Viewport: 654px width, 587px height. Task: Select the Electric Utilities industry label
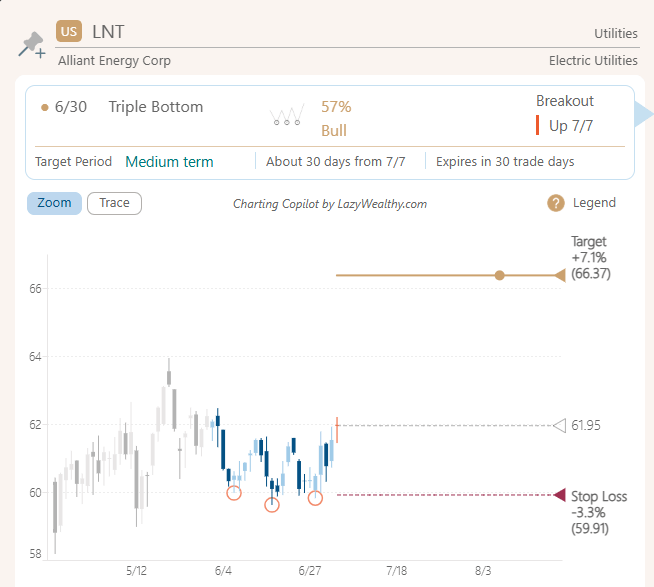[593, 60]
